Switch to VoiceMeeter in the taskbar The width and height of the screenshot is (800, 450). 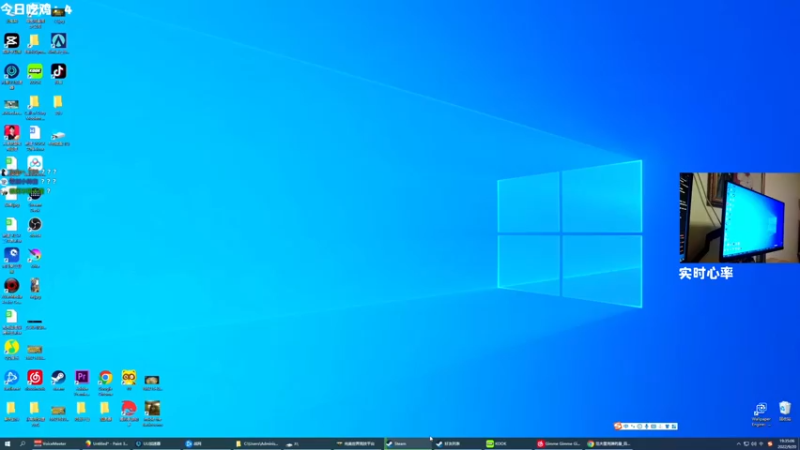click(x=55, y=444)
